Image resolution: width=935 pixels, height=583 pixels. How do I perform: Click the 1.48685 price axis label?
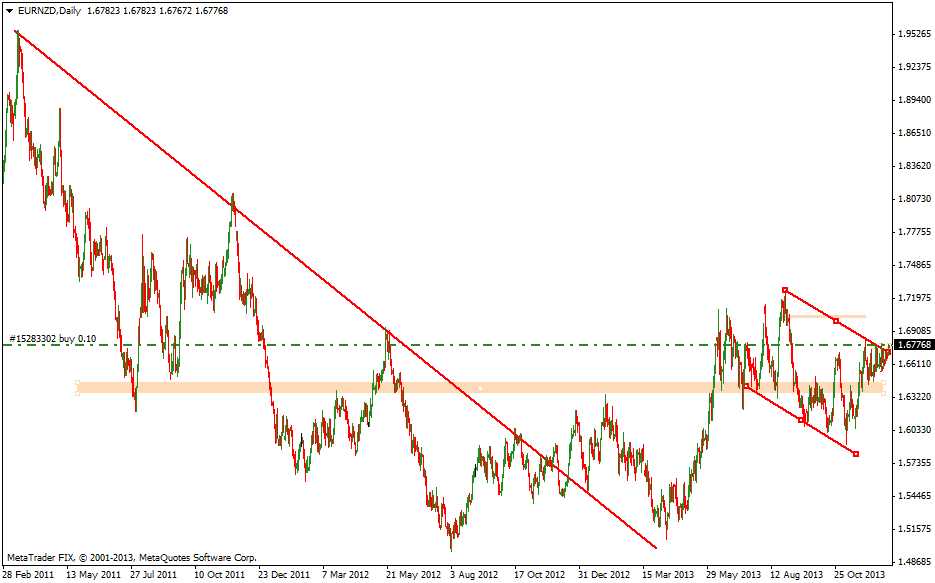(911, 561)
